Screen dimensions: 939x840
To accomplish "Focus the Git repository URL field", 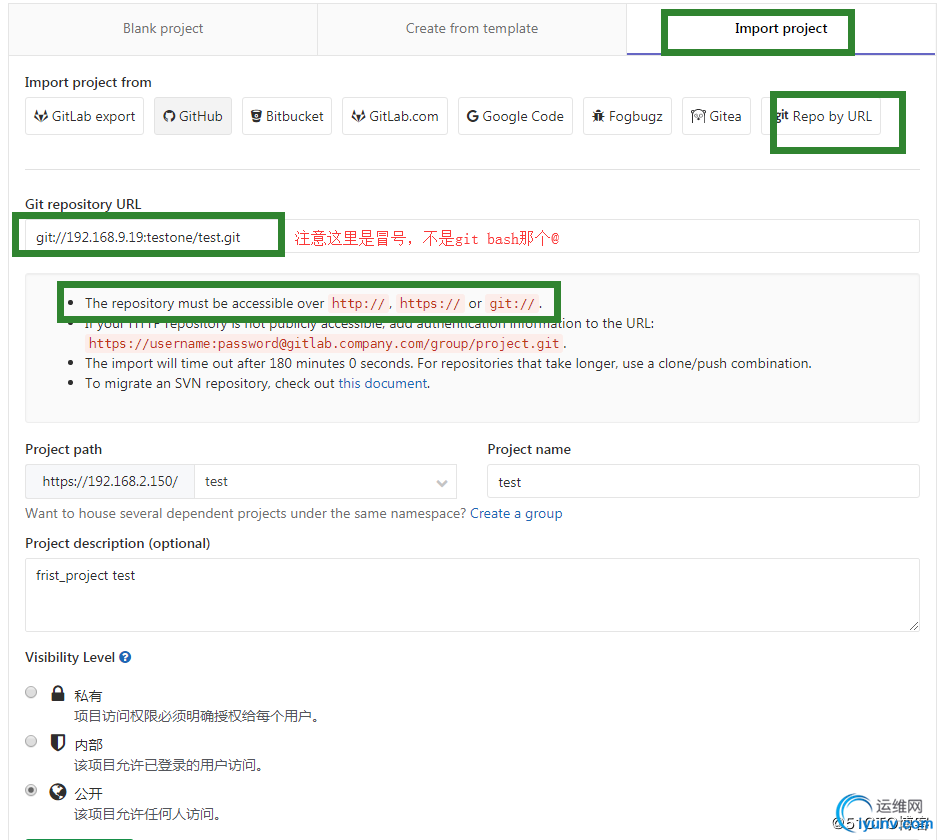I will coord(472,236).
